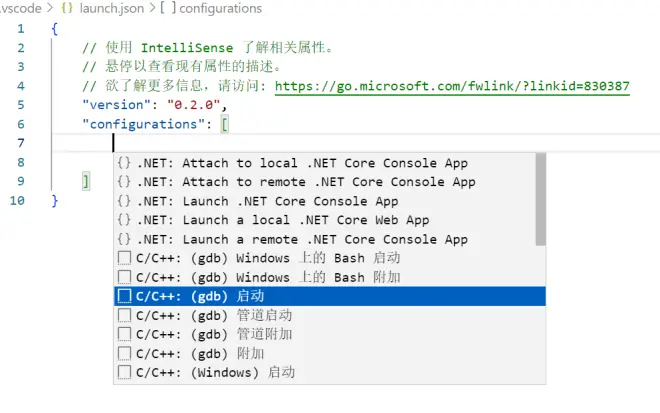
Task: Click square icon beside (gdb) Windows 上的 Bash 附加
Action: [124, 277]
